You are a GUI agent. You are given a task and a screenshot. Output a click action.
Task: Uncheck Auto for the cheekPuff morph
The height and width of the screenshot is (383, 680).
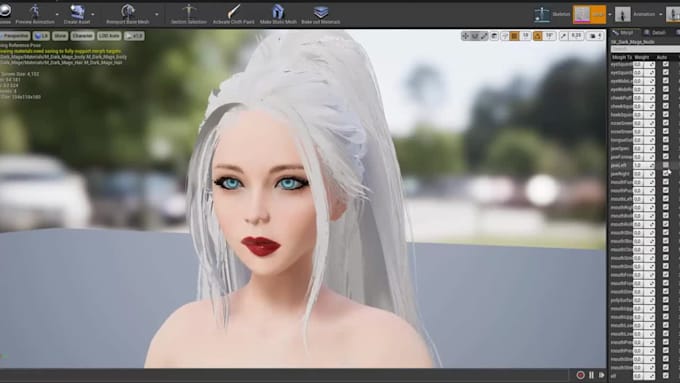(x=666, y=98)
